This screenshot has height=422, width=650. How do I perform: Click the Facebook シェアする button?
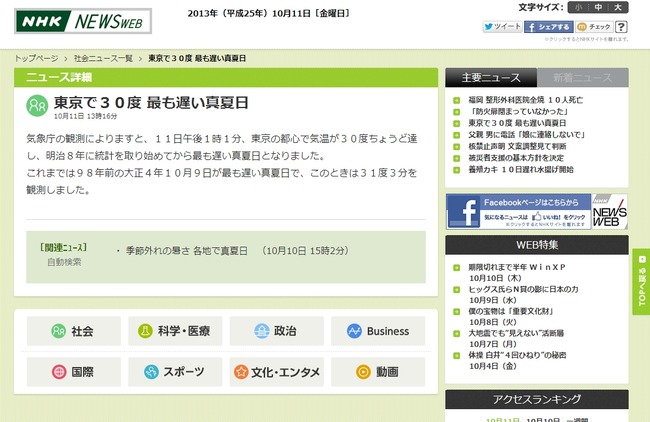[548, 27]
